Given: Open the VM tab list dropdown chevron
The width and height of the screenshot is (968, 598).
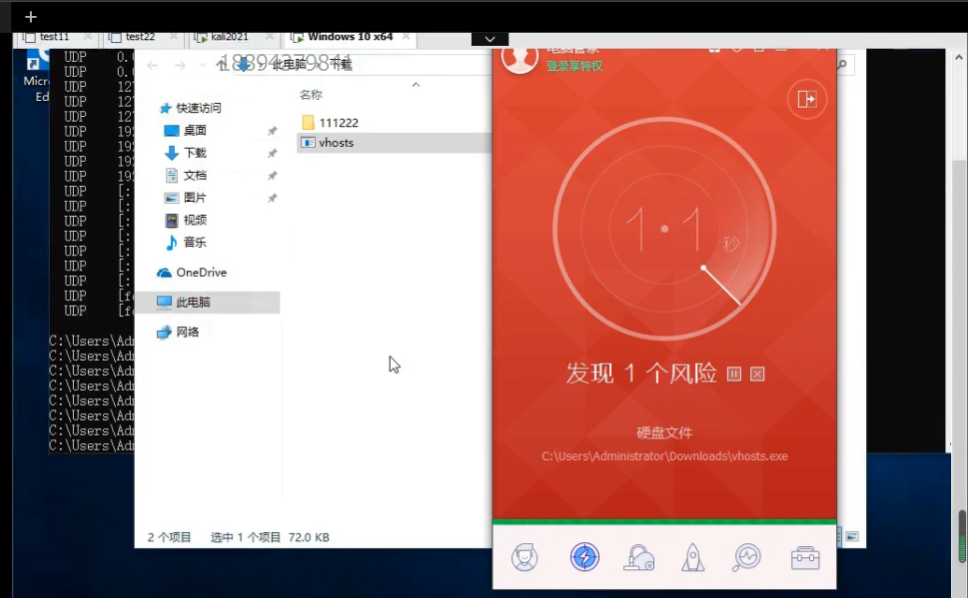Looking at the screenshot, I should (490, 39).
